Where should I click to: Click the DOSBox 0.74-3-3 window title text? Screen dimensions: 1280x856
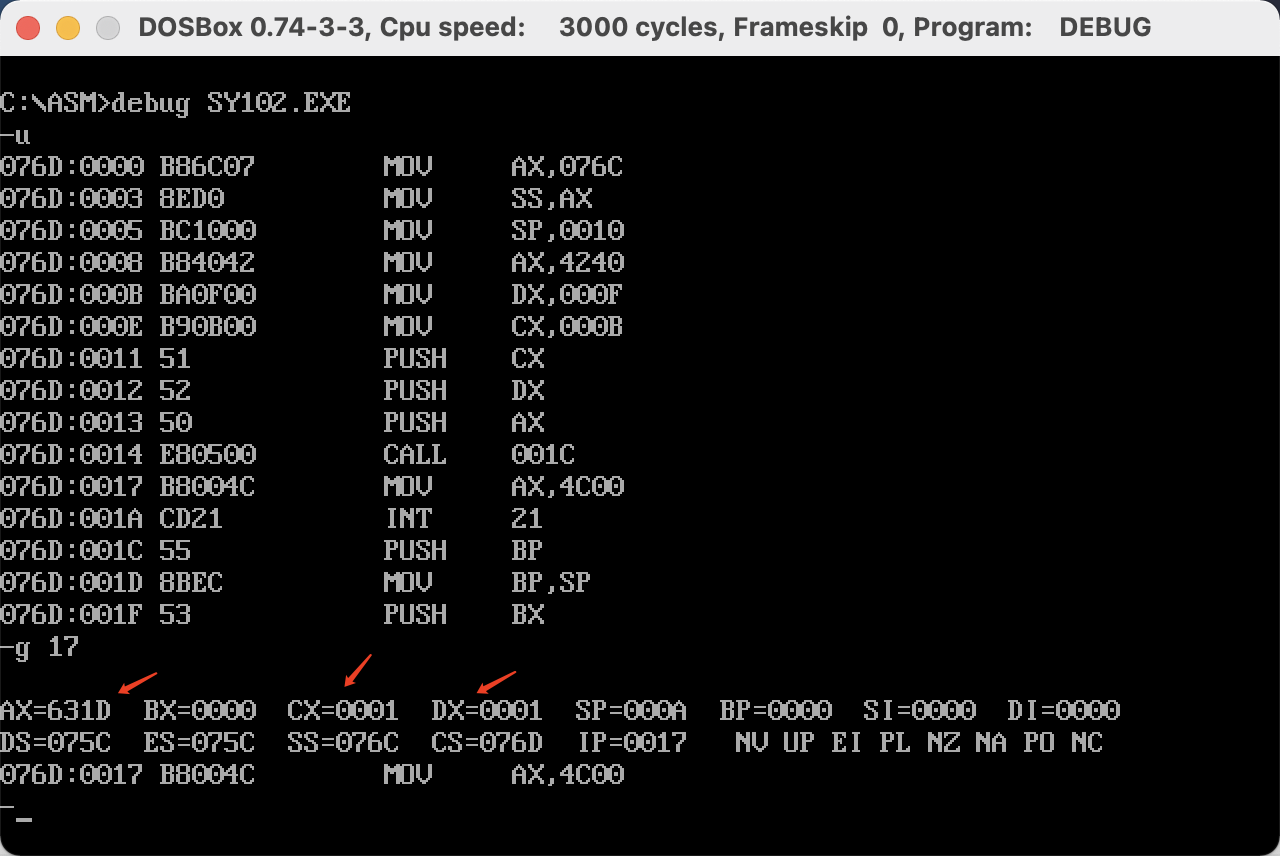tap(644, 27)
